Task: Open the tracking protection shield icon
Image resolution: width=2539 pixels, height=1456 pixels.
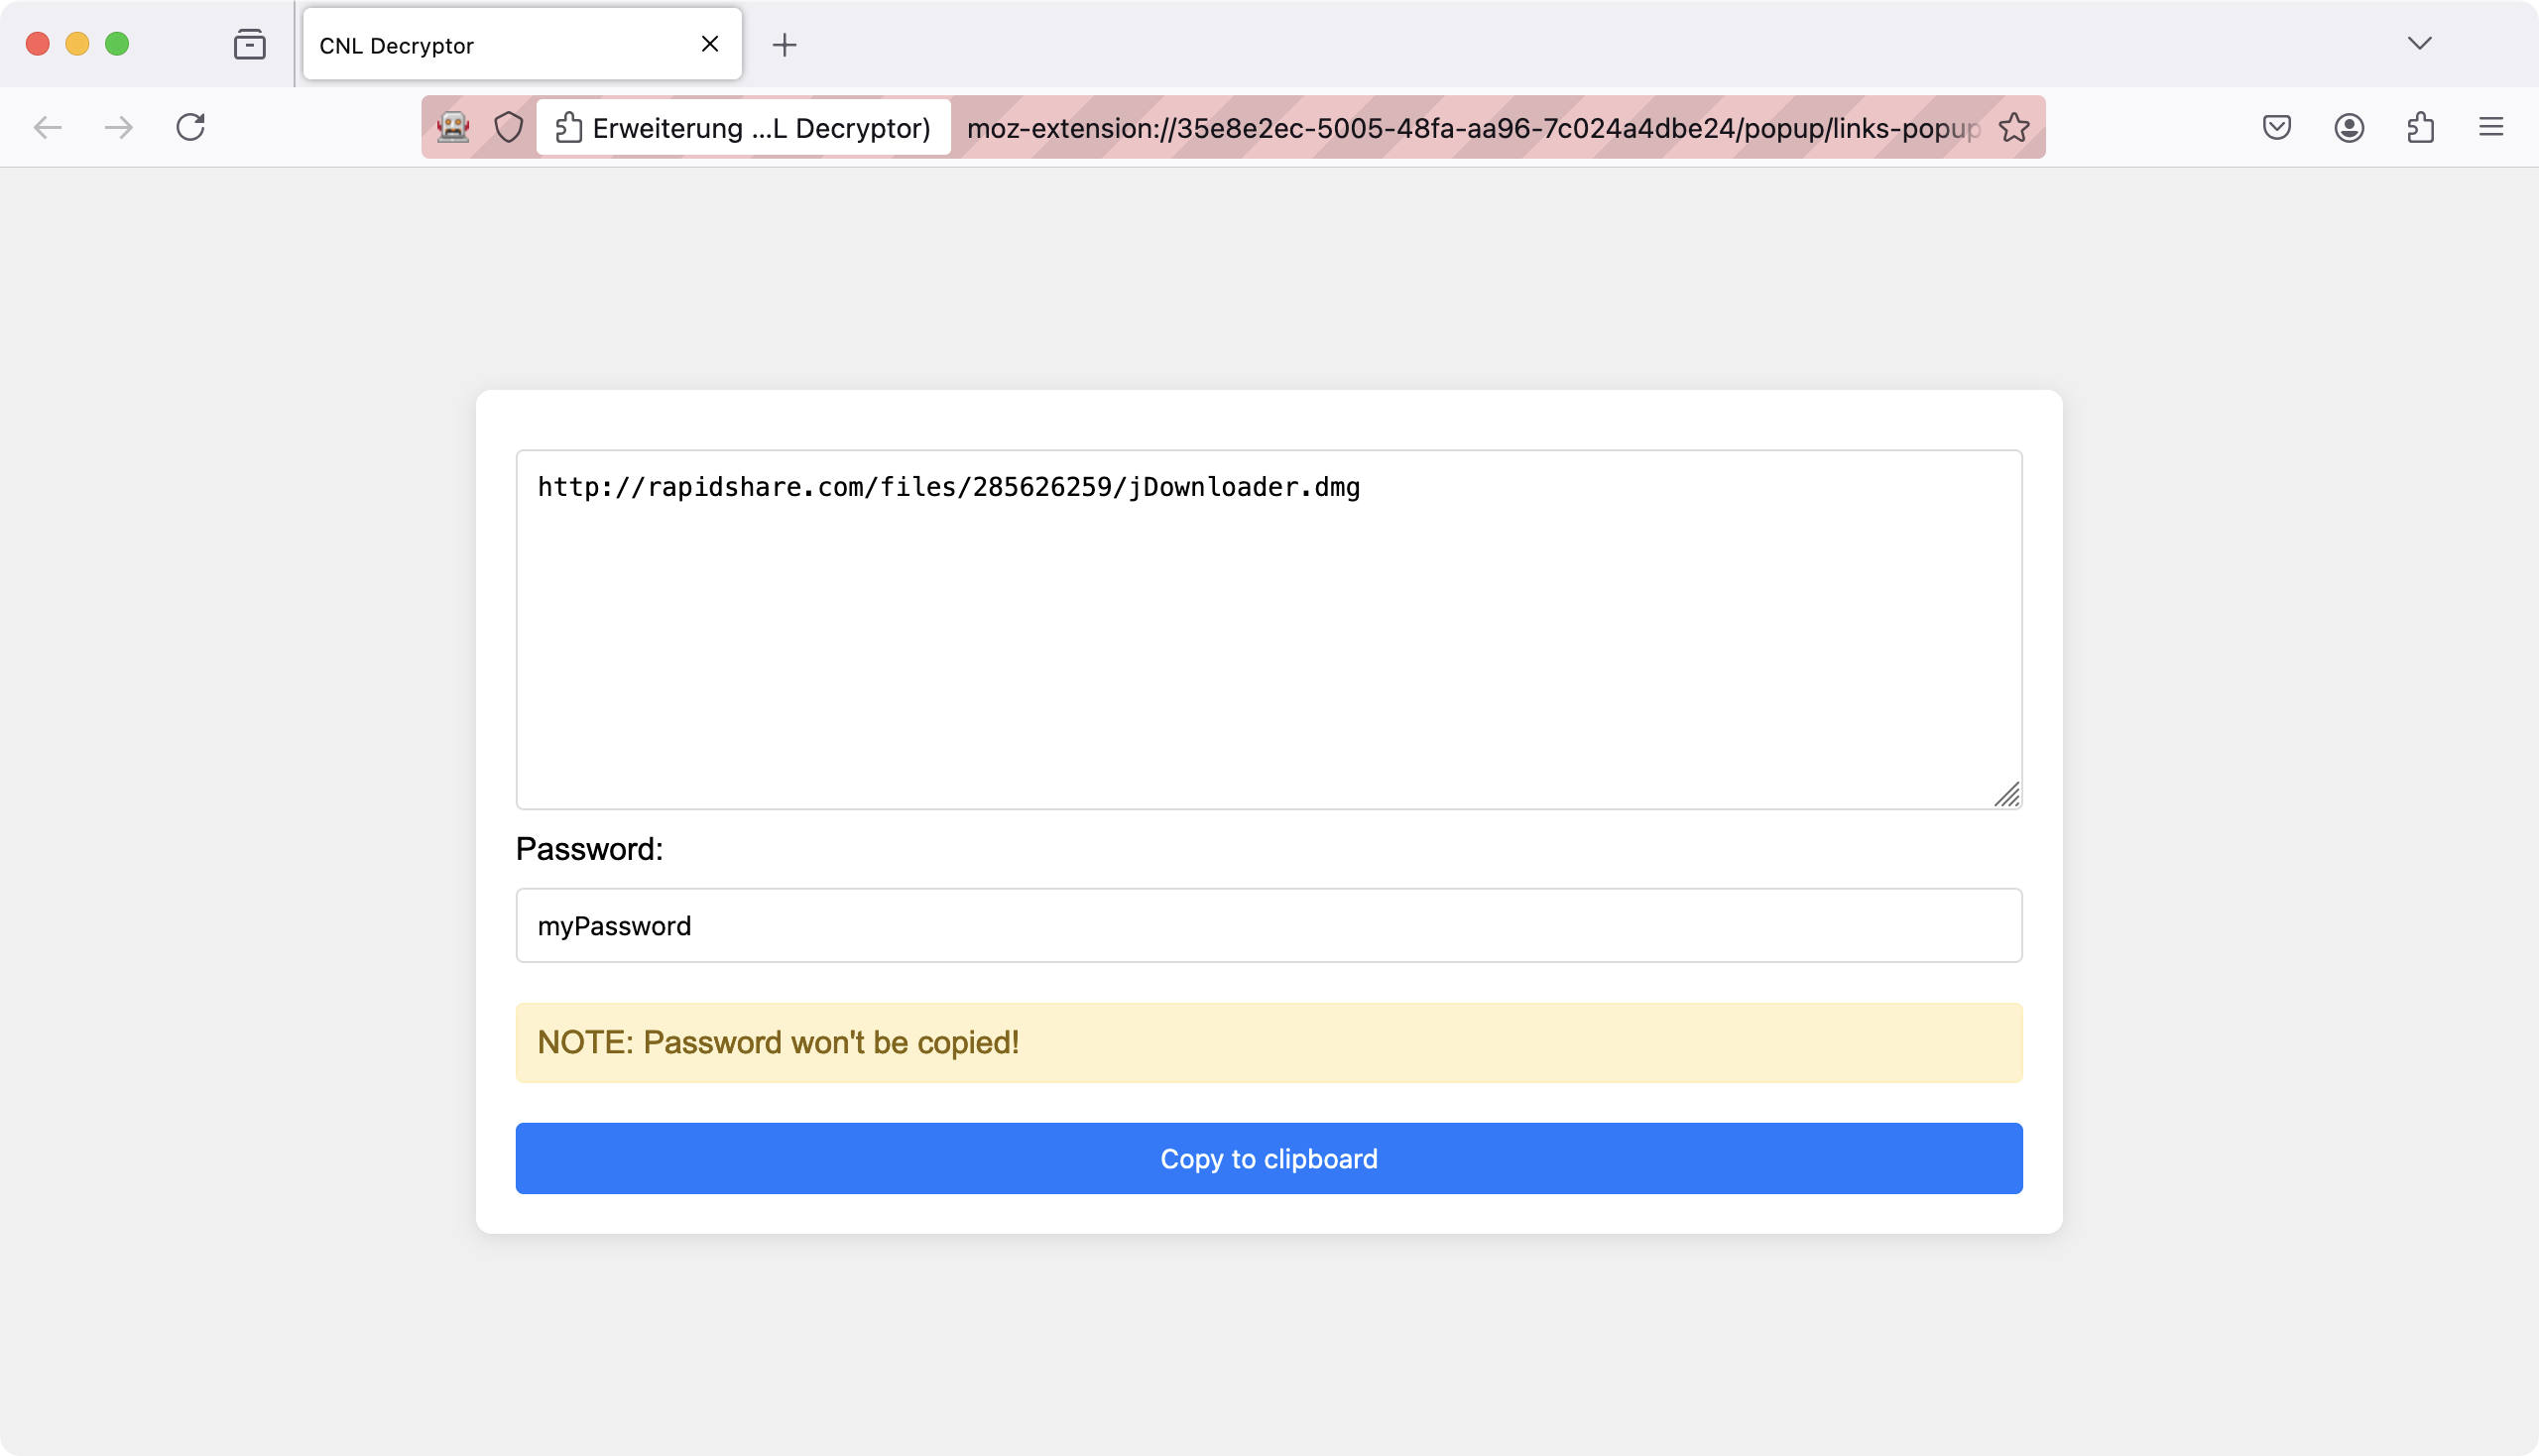Action: (x=509, y=127)
